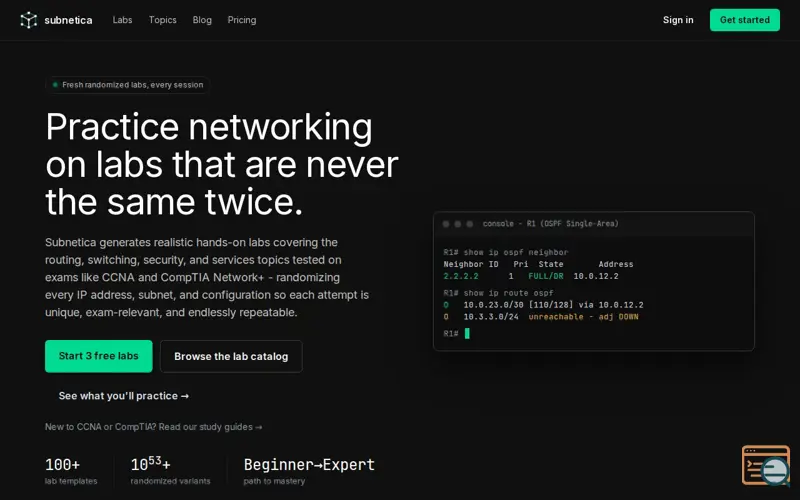Image resolution: width=800 pixels, height=500 pixels.
Task: Click the subnetica brand name text
Action: click(x=68, y=20)
